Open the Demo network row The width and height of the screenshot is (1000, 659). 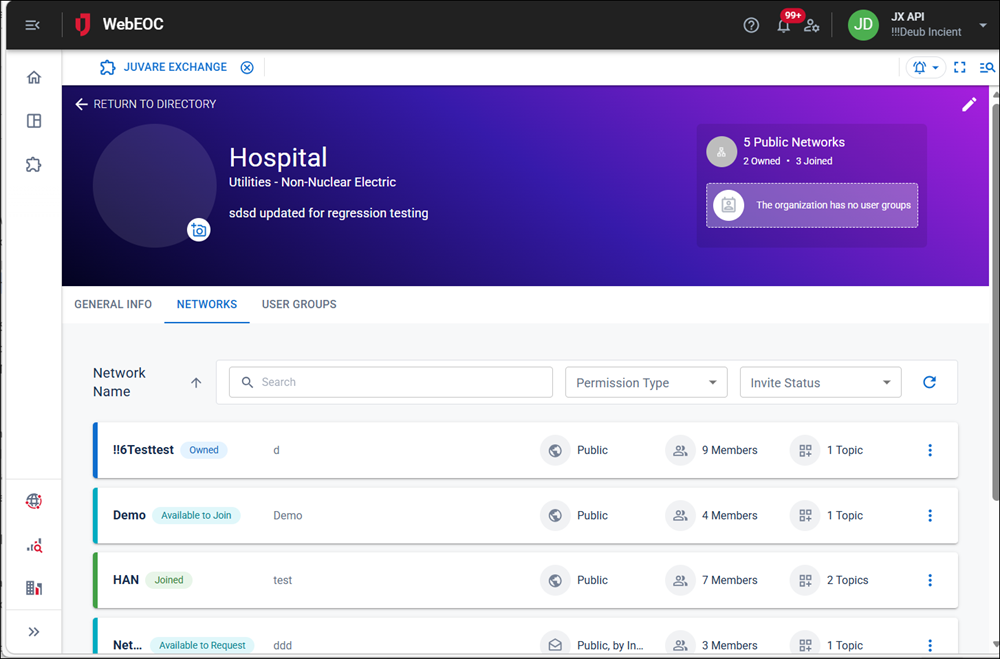click(x=526, y=515)
